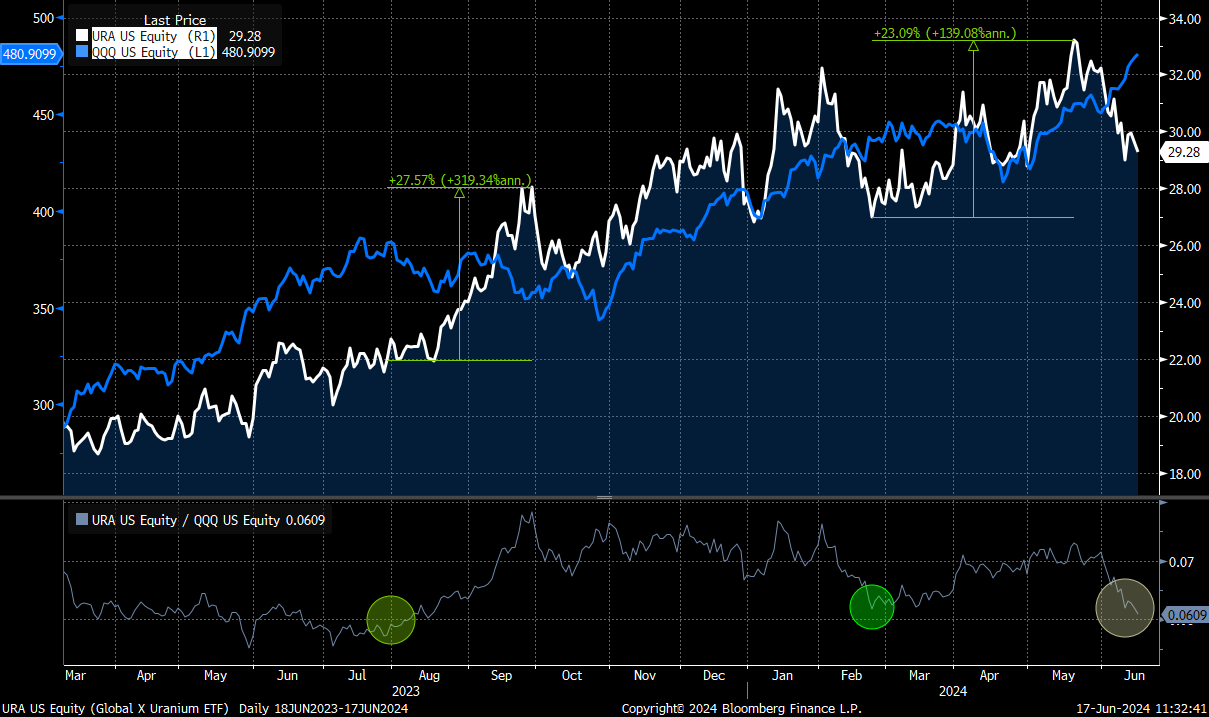
Task: Select the QQQ US Equity (L1) legend entry
Action: coord(153,52)
